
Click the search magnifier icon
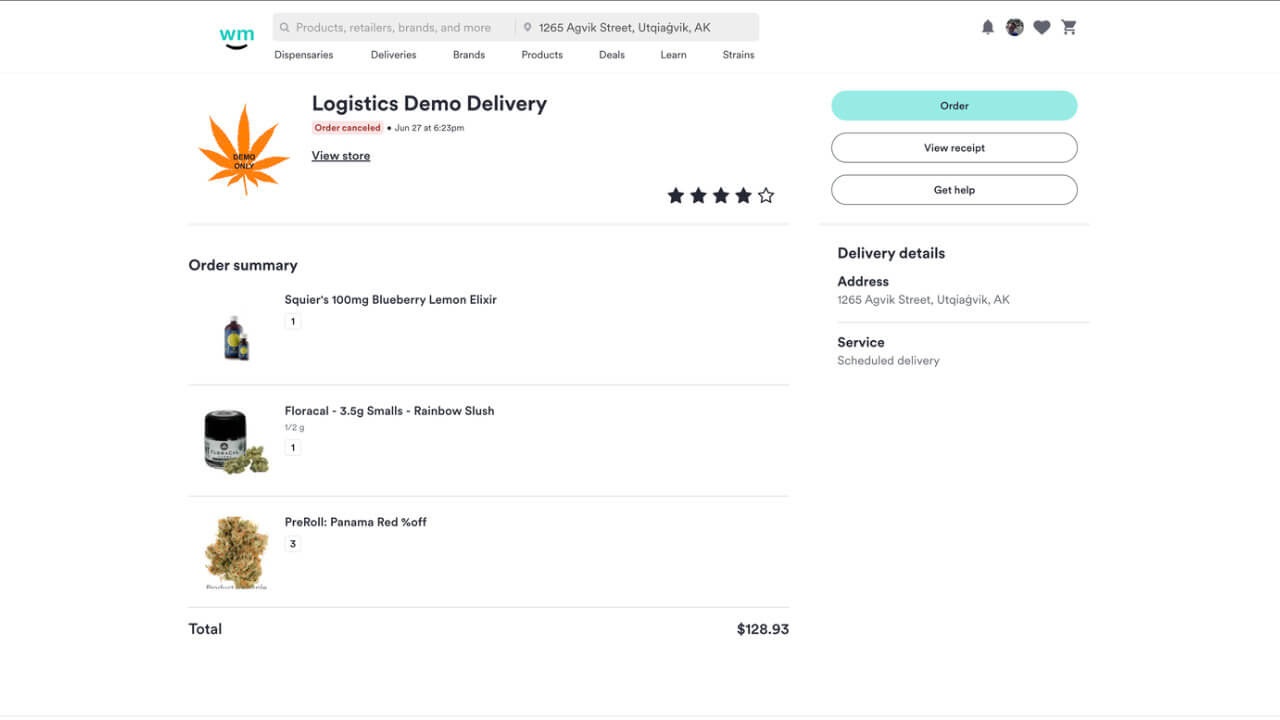tap(285, 27)
